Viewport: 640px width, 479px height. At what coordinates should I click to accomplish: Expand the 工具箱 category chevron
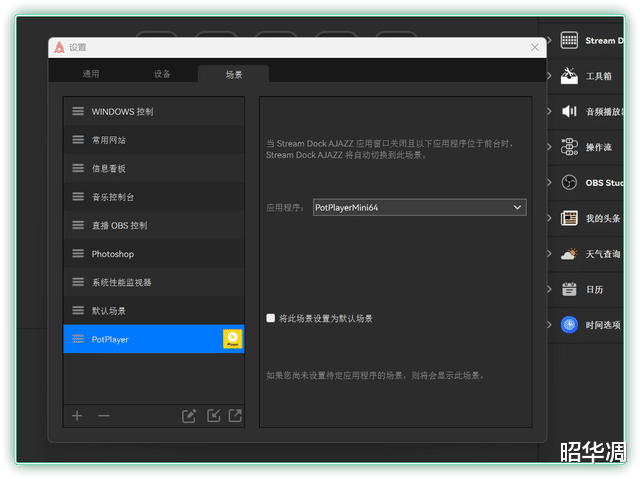[549, 75]
